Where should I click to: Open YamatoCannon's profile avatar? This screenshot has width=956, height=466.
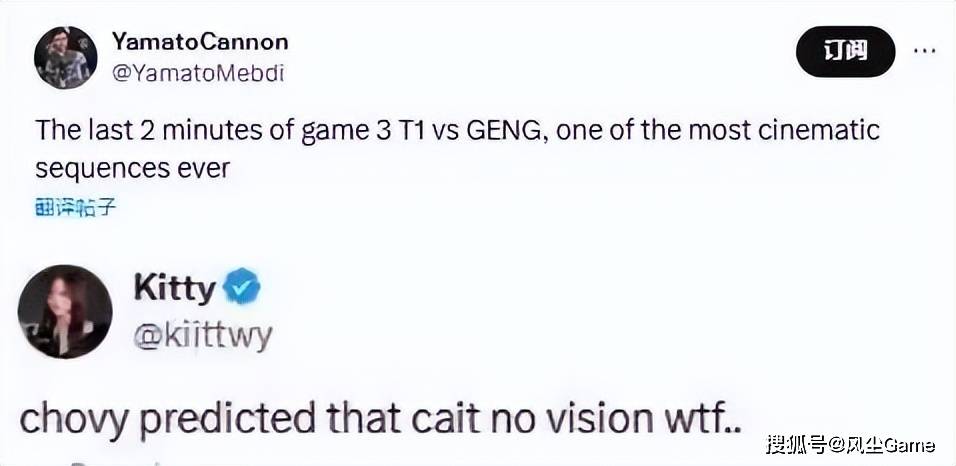coord(65,57)
